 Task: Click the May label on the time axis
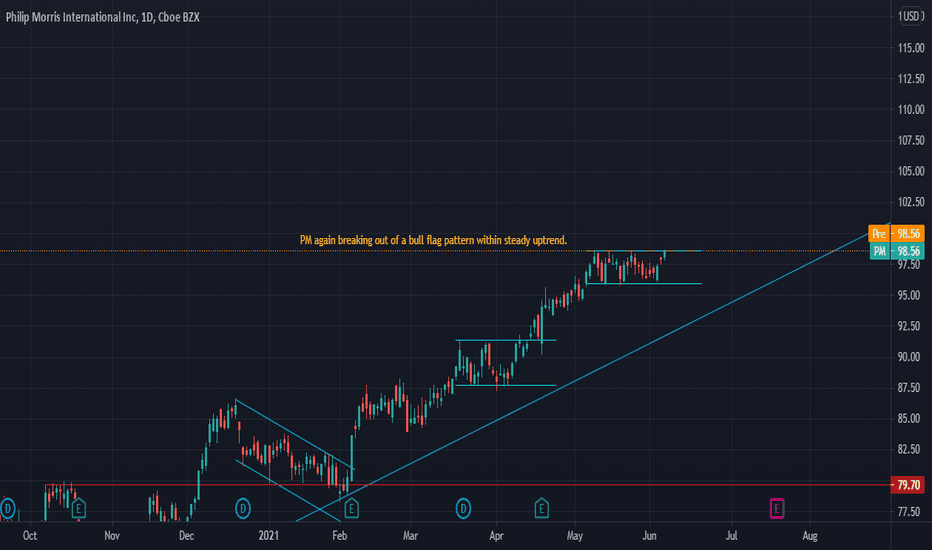[x=575, y=536]
